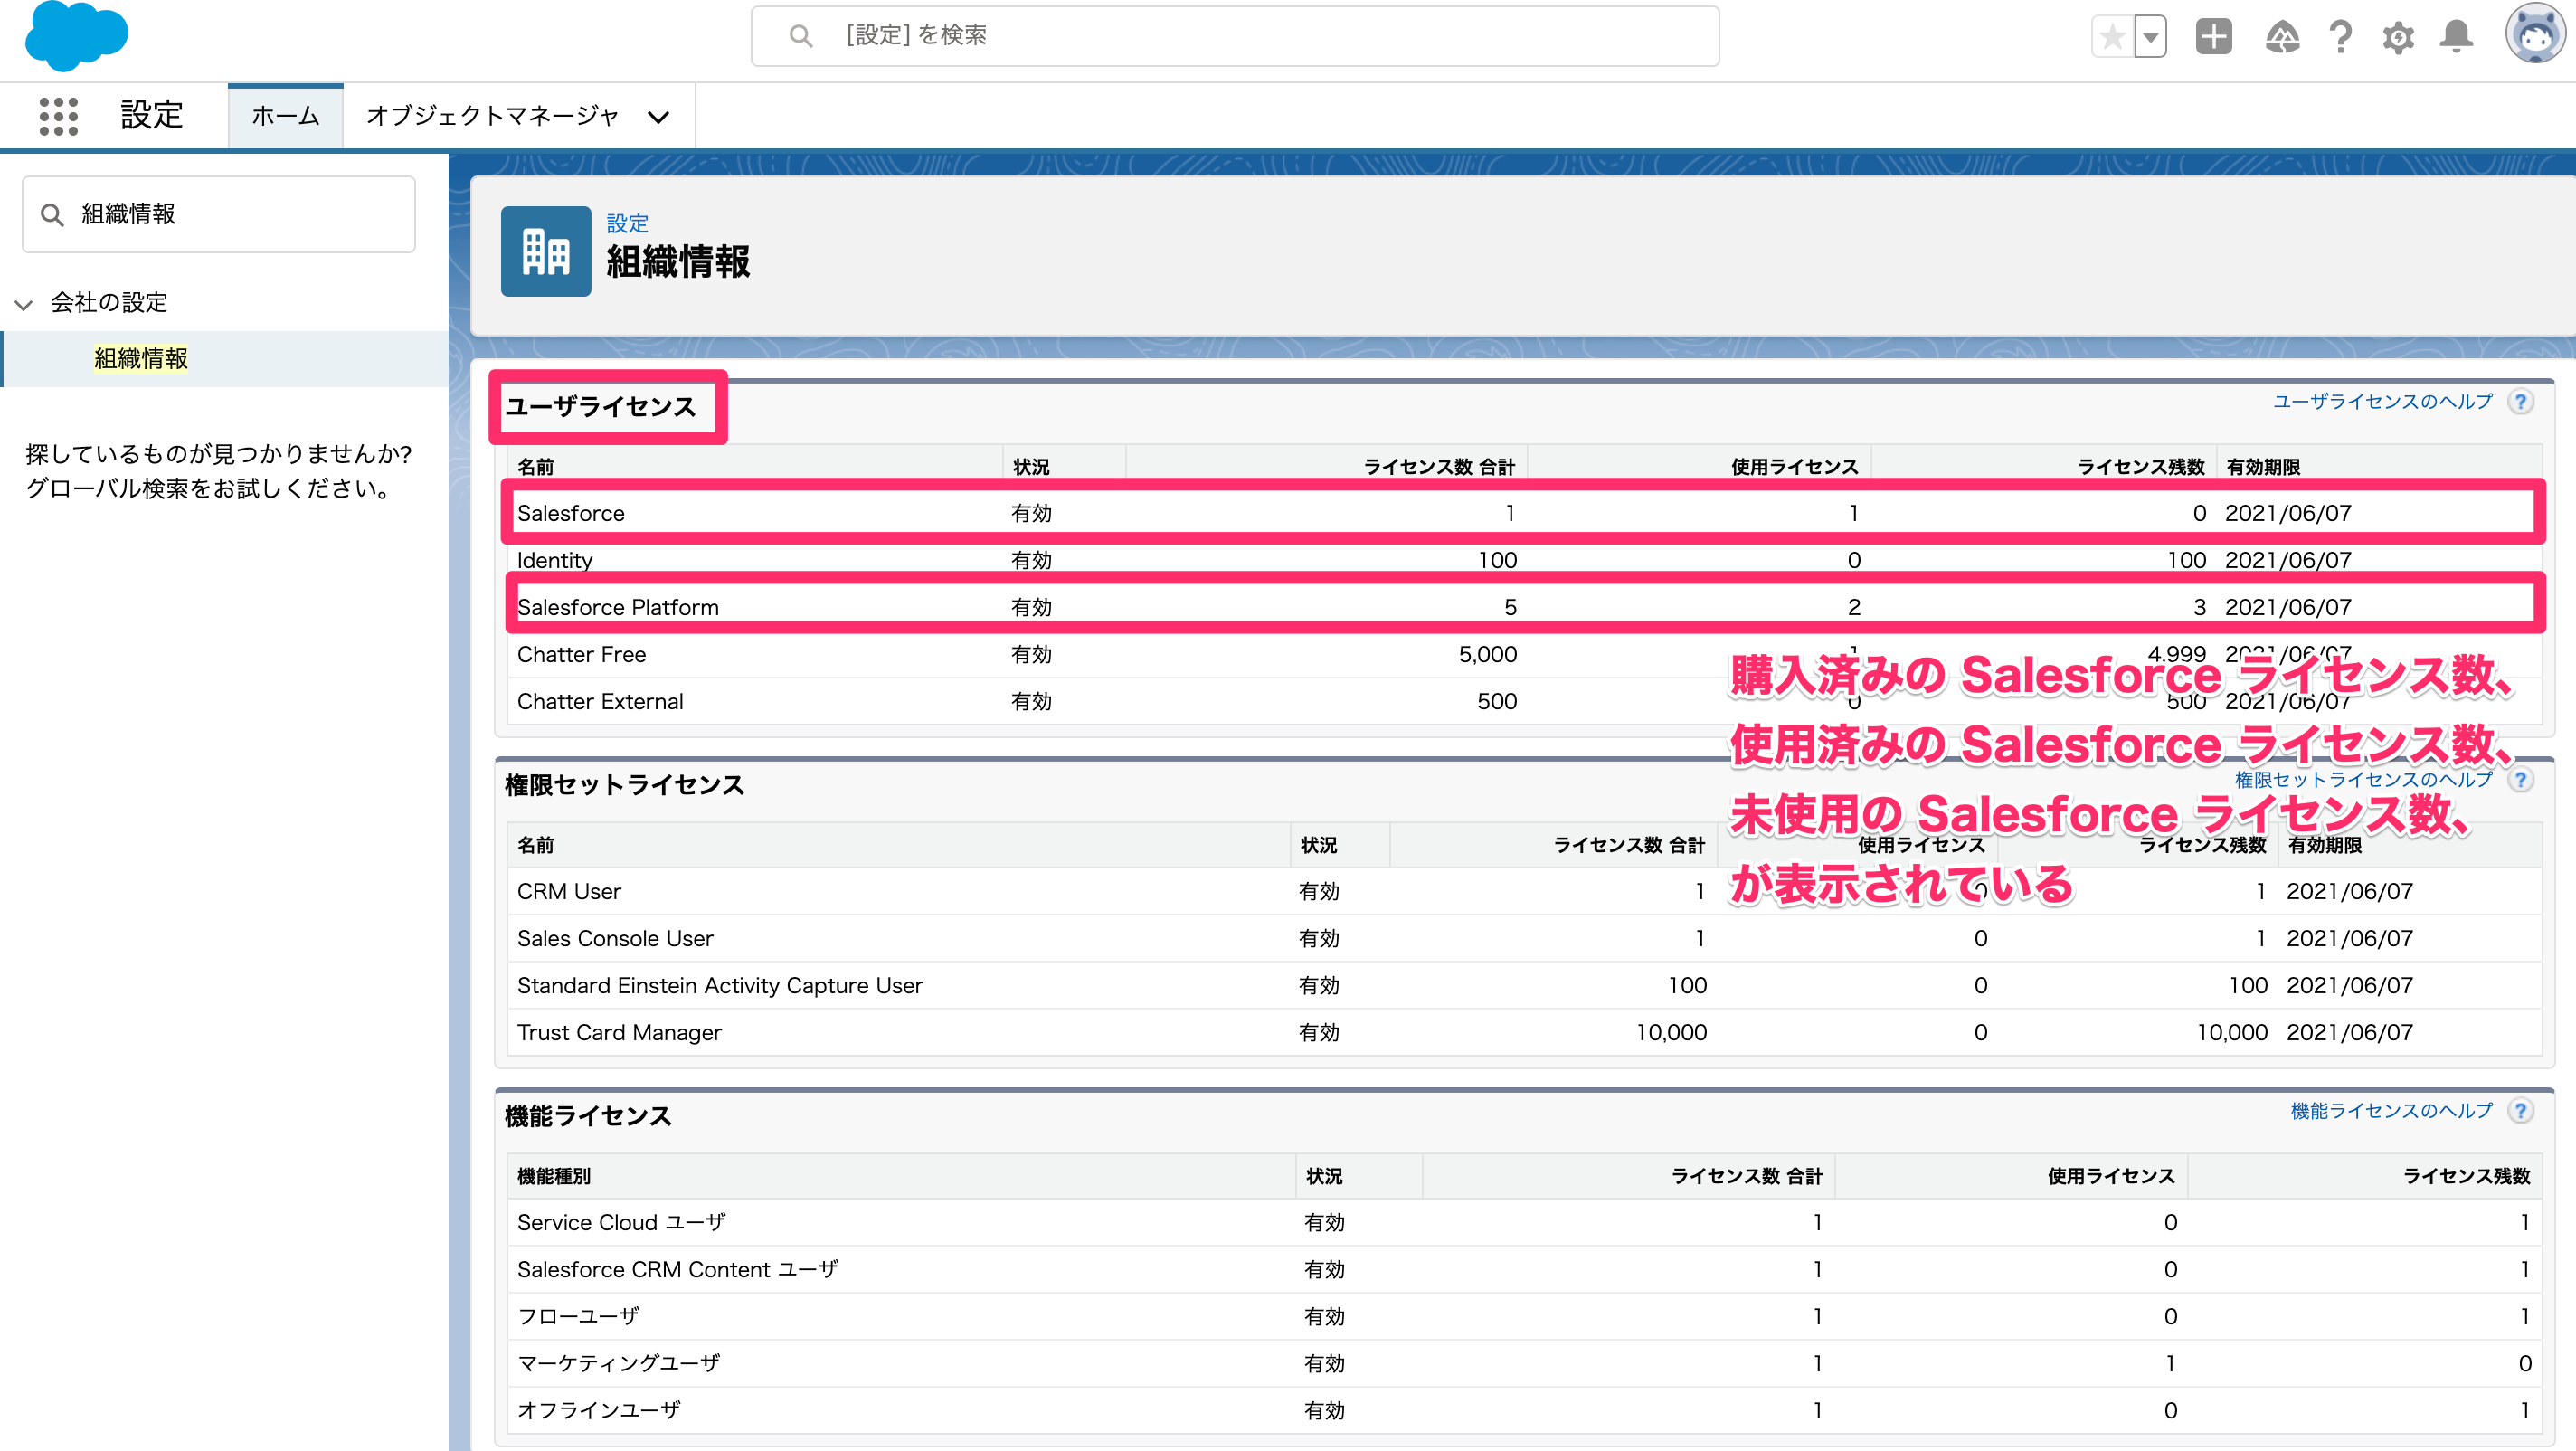The image size is (2576, 1451).
Task: Open the 機能ライセンスのヘルプ link
Action: point(2391,1111)
